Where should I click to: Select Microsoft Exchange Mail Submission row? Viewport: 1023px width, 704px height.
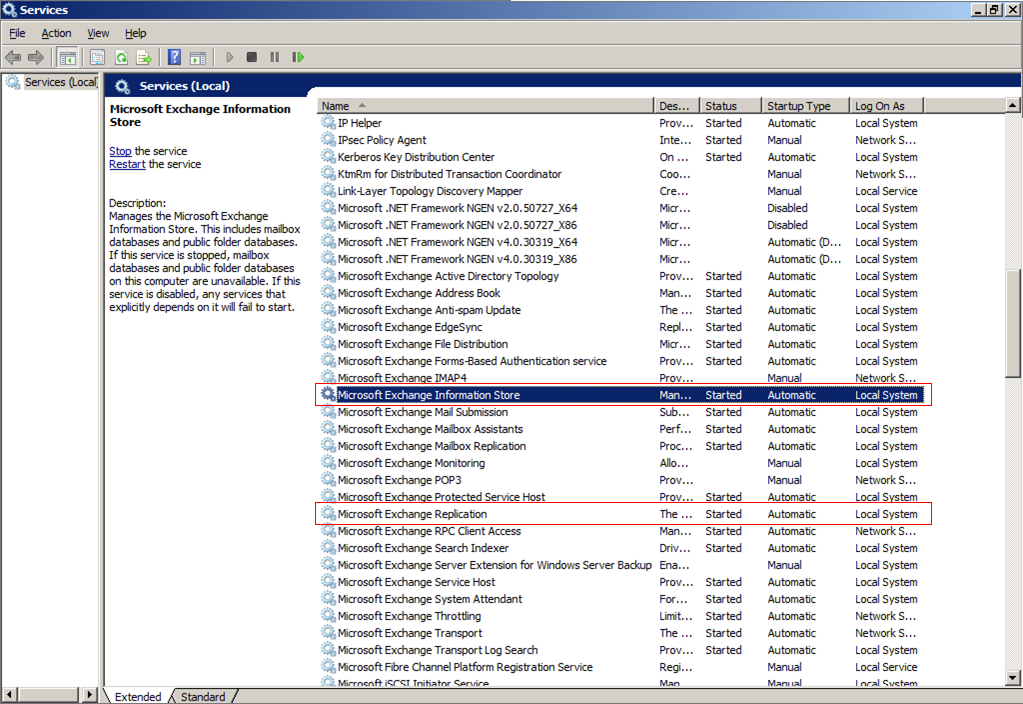[622, 412]
